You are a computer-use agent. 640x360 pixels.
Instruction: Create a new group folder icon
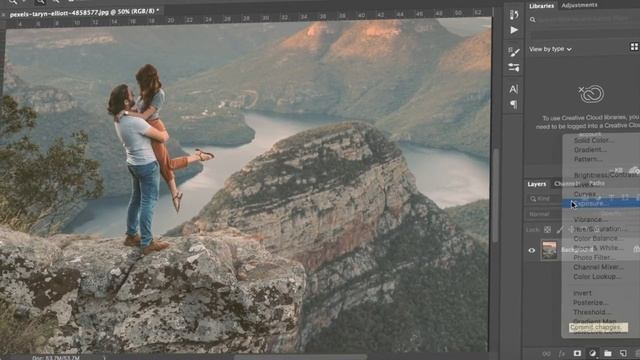point(608,353)
